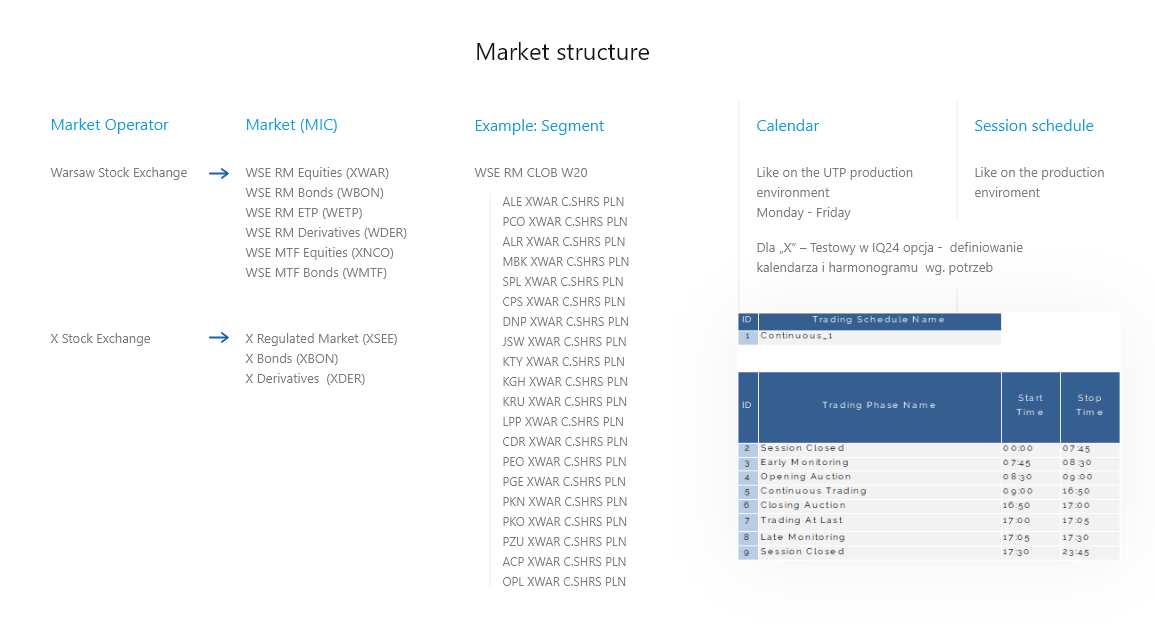Select WSE MTF Bonds (WMTF) market
Viewport: 1155px width, 624px height.
(x=316, y=273)
